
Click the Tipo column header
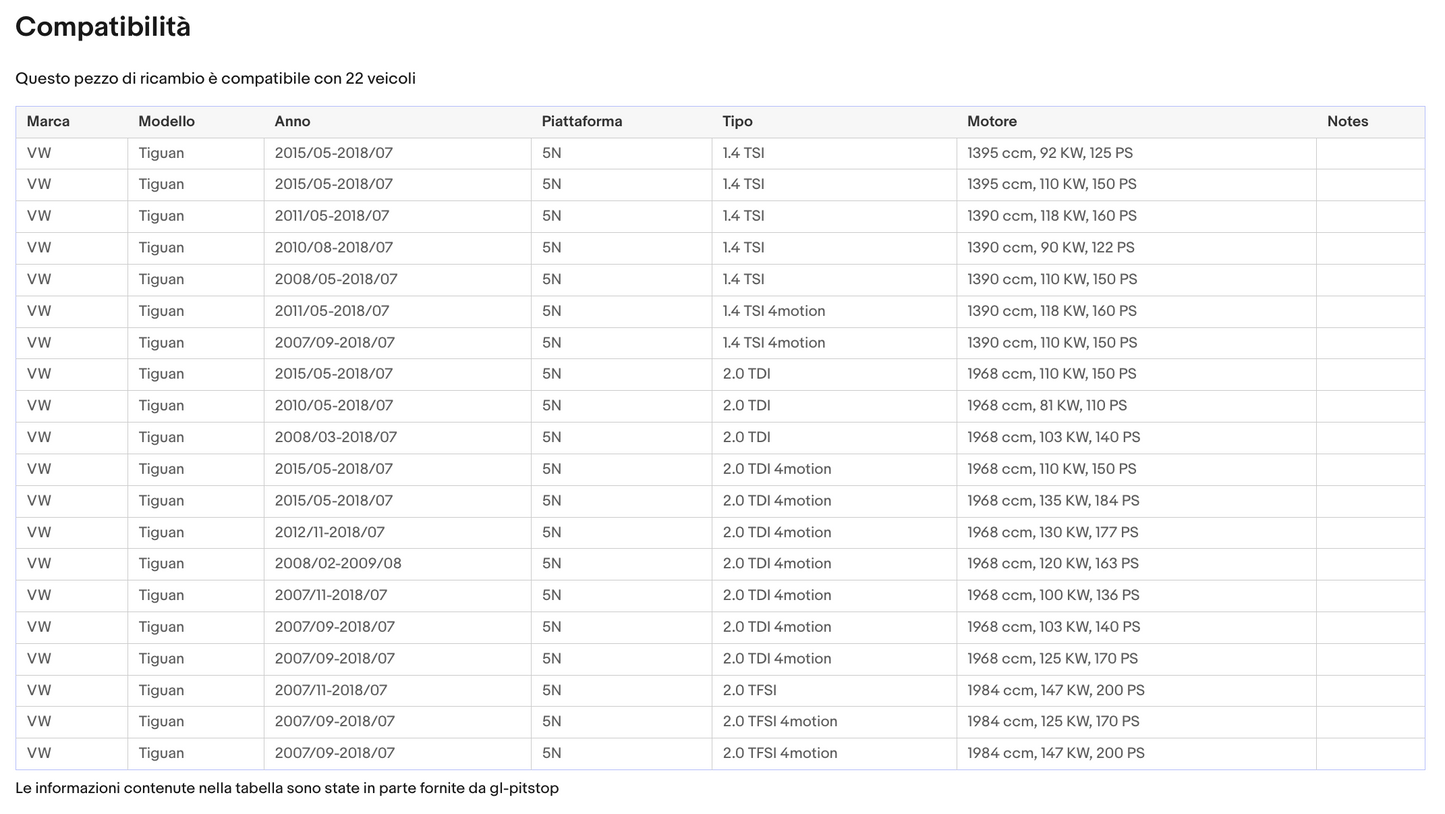tap(737, 121)
